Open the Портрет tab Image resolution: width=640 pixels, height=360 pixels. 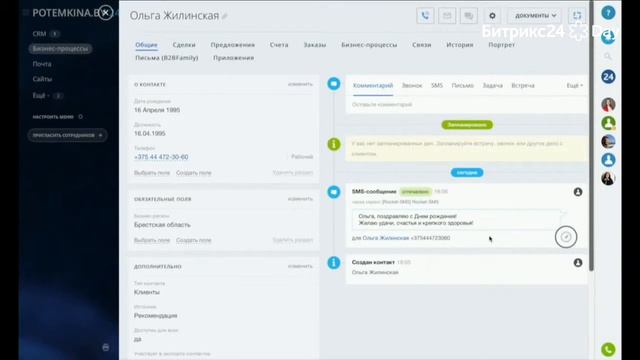(501, 45)
